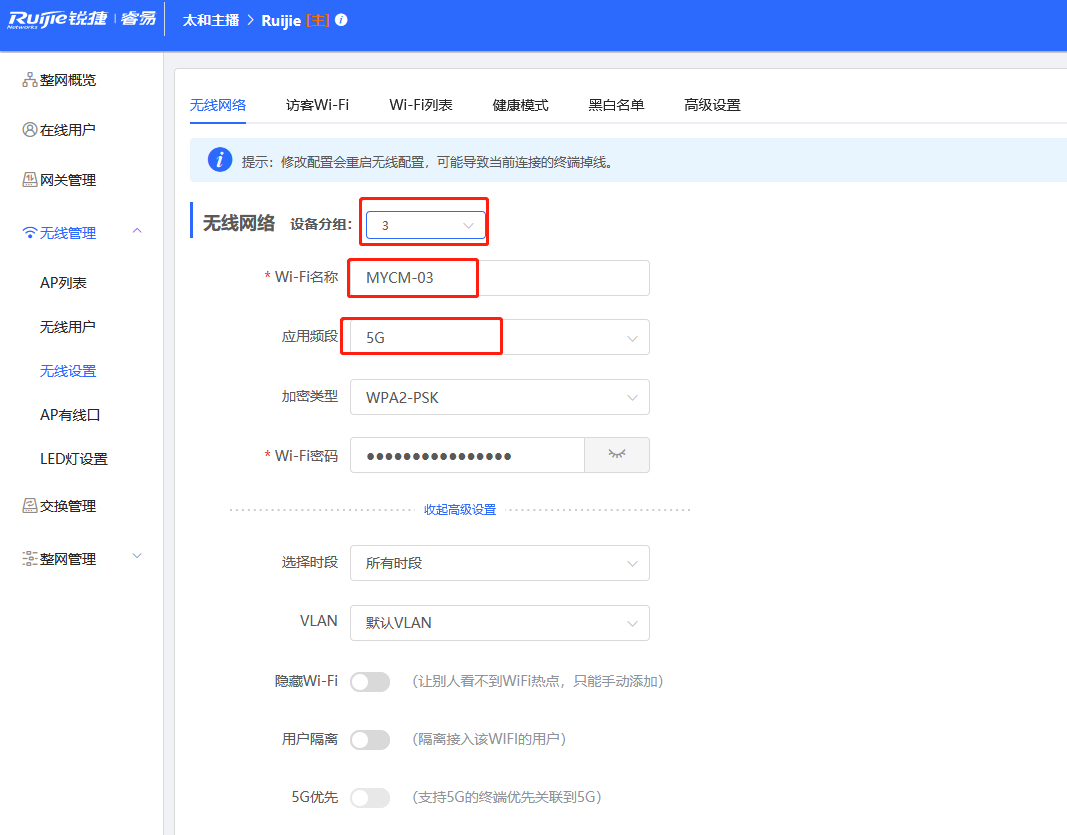Open 网关管理 in the sidebar
The image size is (1067, 835).
coord(68,180)
